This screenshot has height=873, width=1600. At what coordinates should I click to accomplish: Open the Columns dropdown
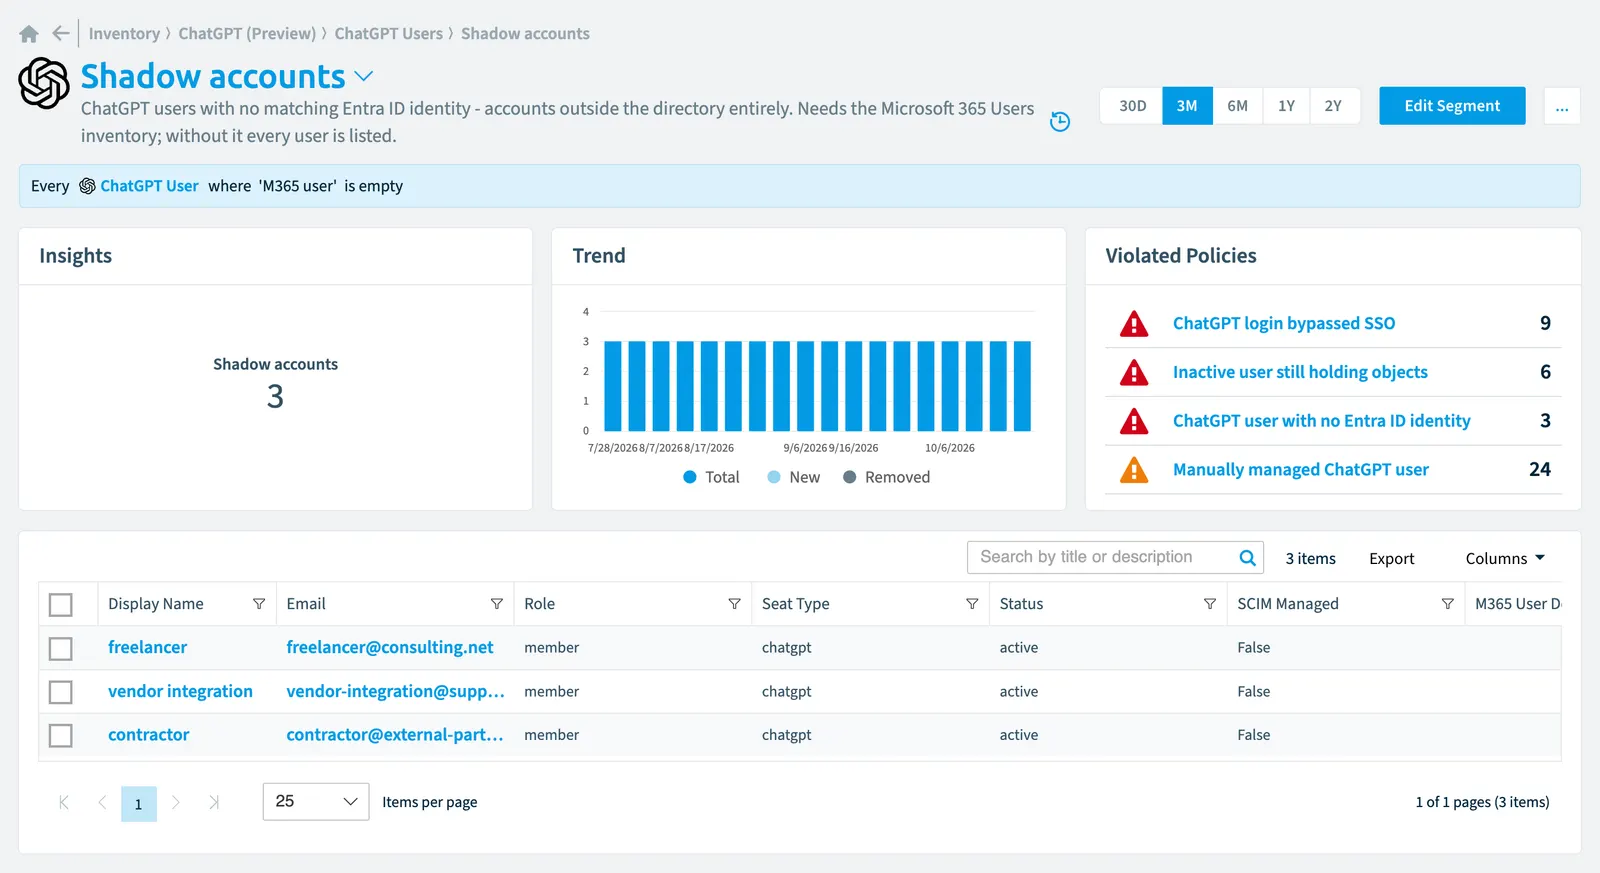tap(1505, 558)
